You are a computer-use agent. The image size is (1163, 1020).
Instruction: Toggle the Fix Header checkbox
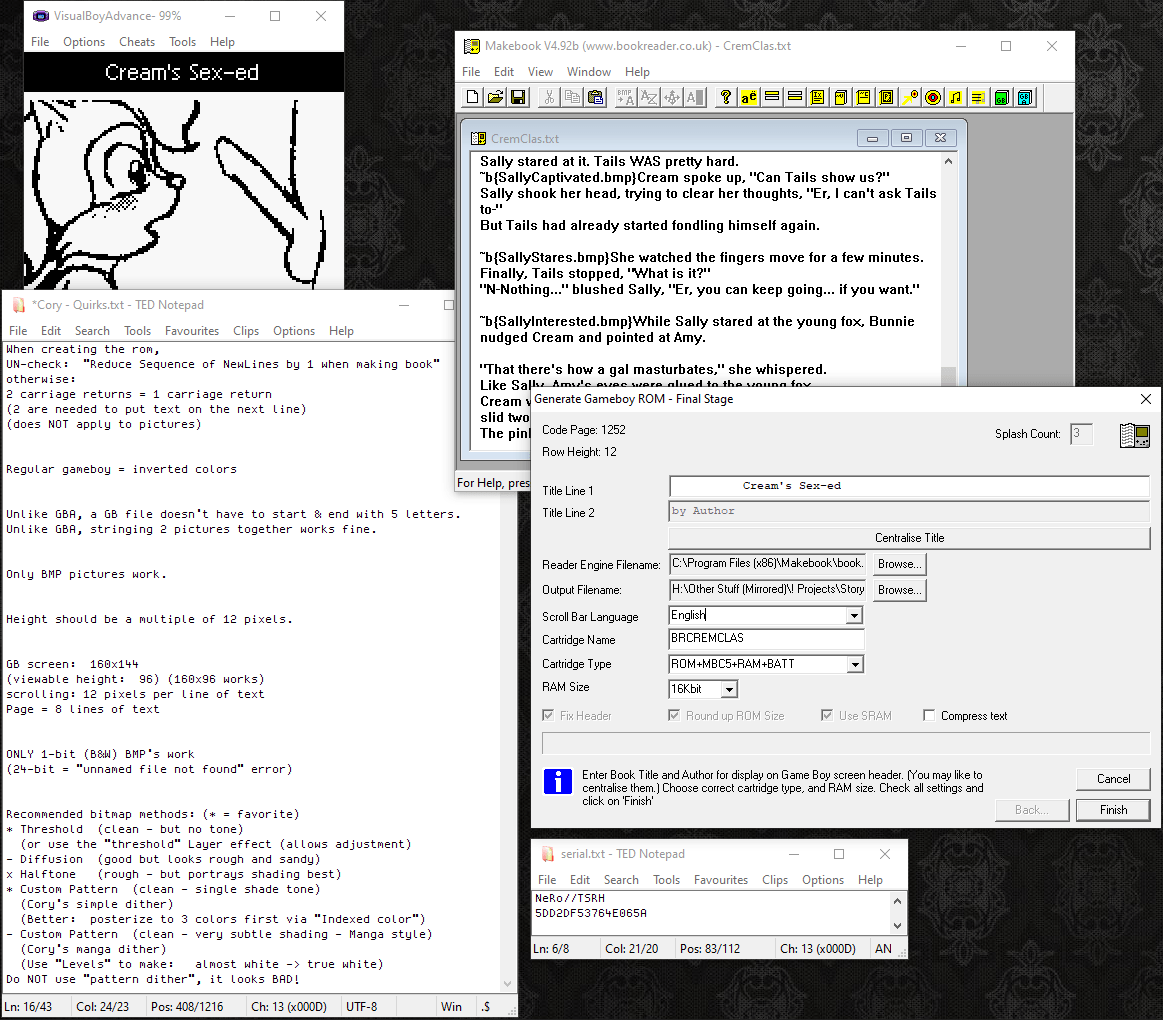click(548, 716)
